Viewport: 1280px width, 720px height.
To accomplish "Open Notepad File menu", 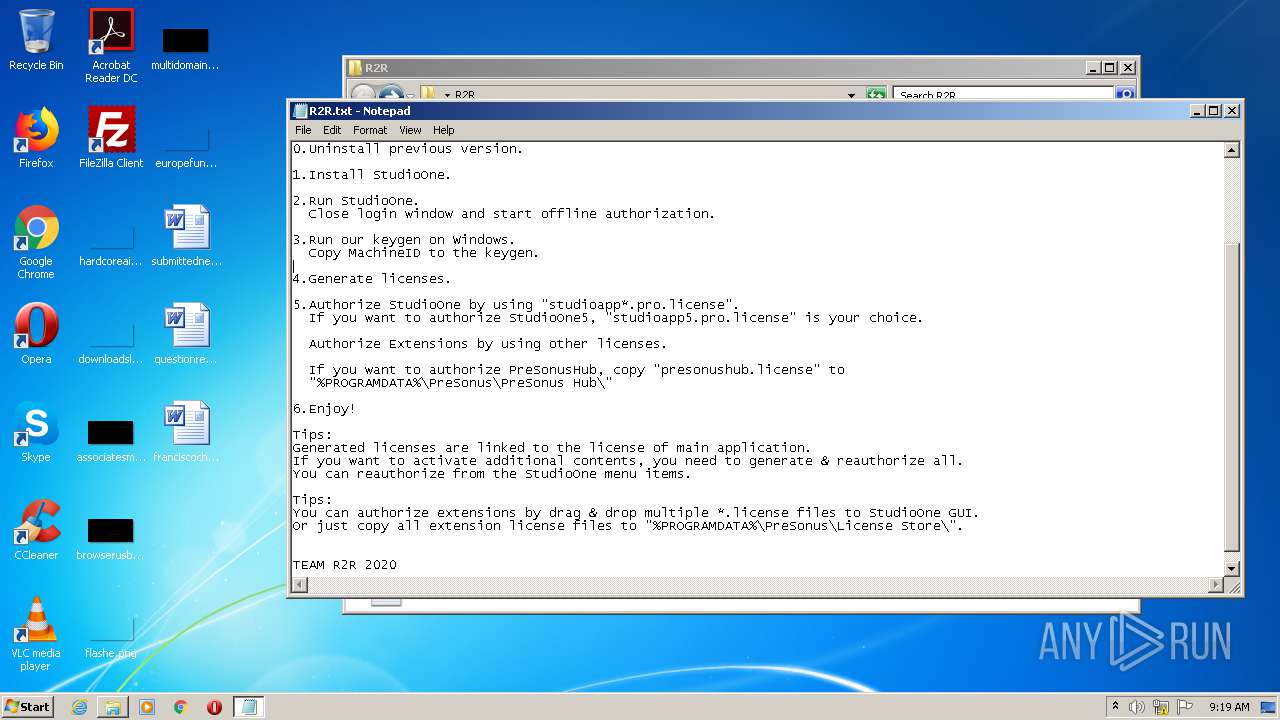I will (x=303, y=130).
